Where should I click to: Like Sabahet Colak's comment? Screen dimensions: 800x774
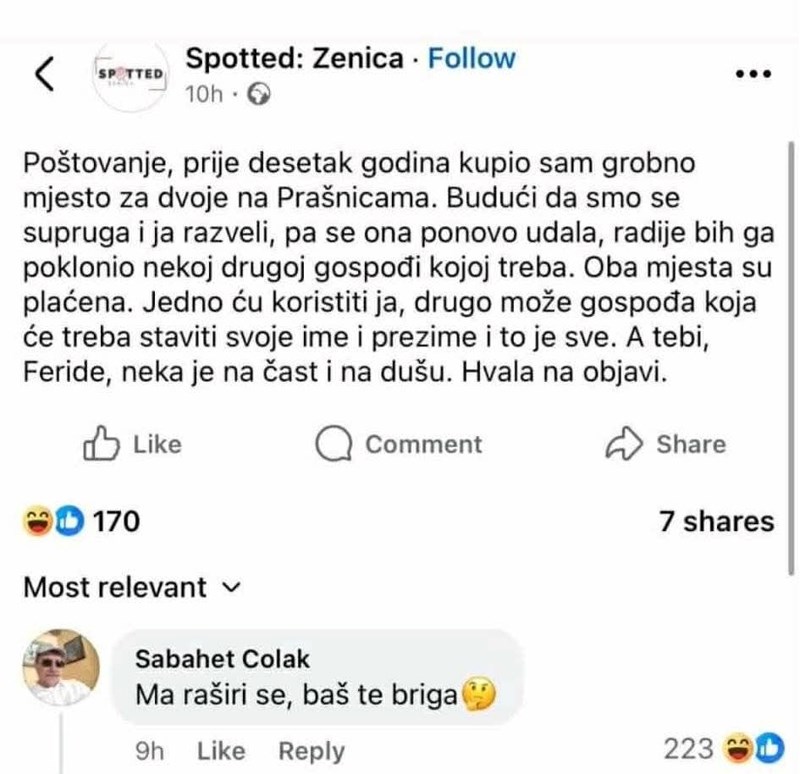(x=221, y=750)
